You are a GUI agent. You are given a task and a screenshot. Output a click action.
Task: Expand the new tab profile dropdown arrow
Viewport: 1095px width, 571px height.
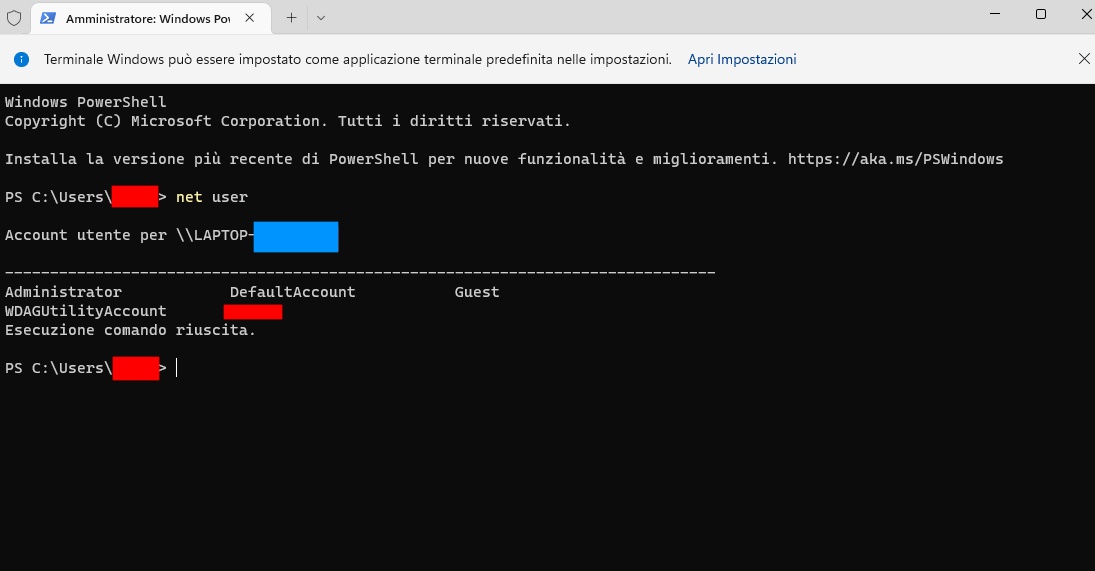click(x=321, y=18)
